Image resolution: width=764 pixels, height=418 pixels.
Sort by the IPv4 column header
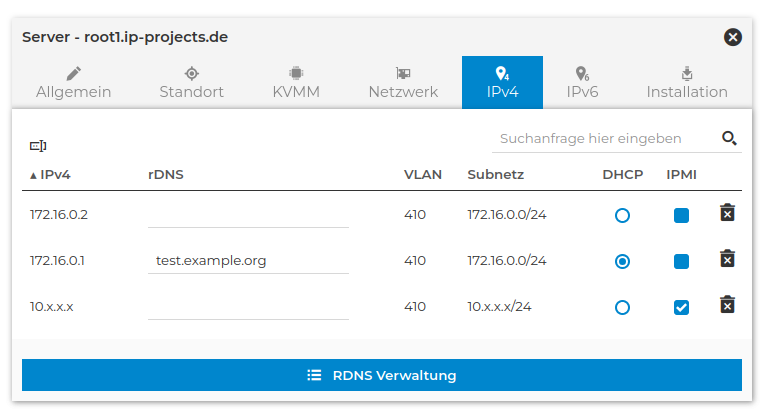[55, 175]
